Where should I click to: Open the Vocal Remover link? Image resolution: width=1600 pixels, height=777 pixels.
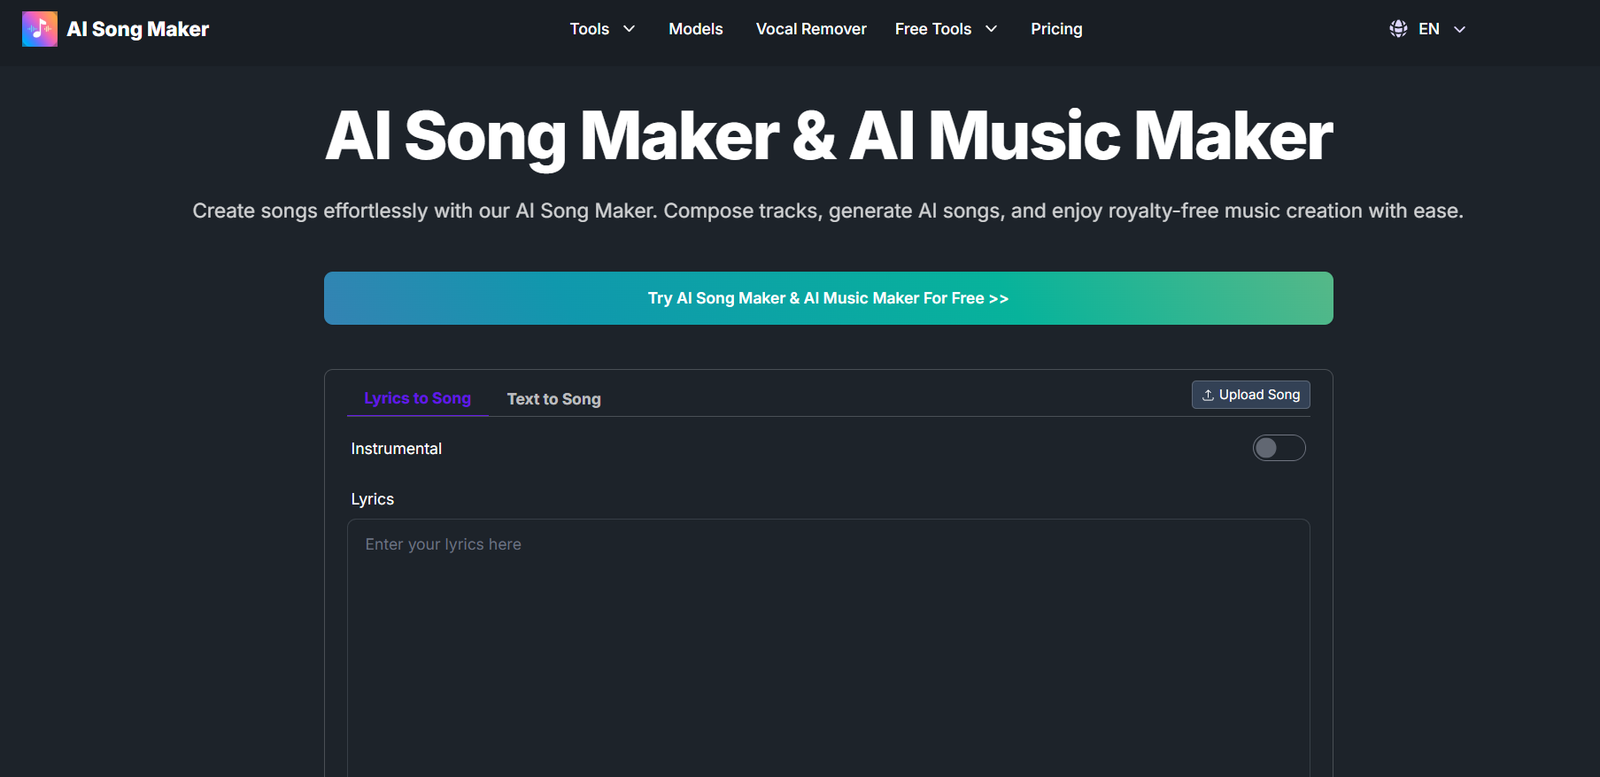pos(811,29)
